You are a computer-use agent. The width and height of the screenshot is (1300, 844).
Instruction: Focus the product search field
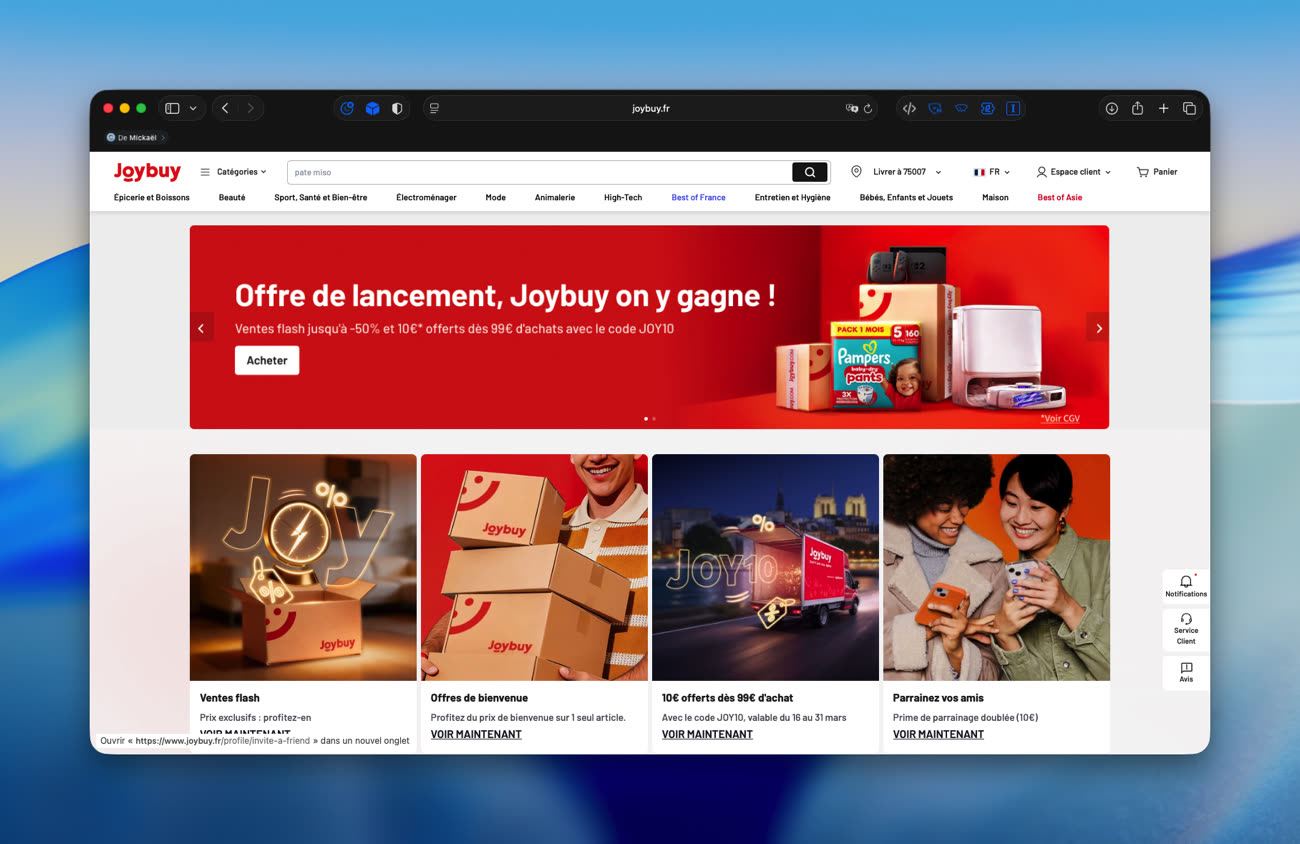coord(540,172)
